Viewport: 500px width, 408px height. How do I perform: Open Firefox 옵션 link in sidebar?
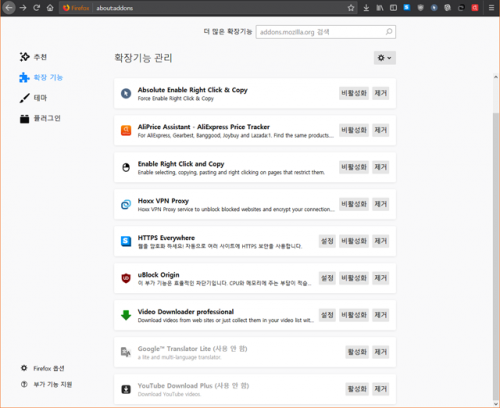(42, 368)
